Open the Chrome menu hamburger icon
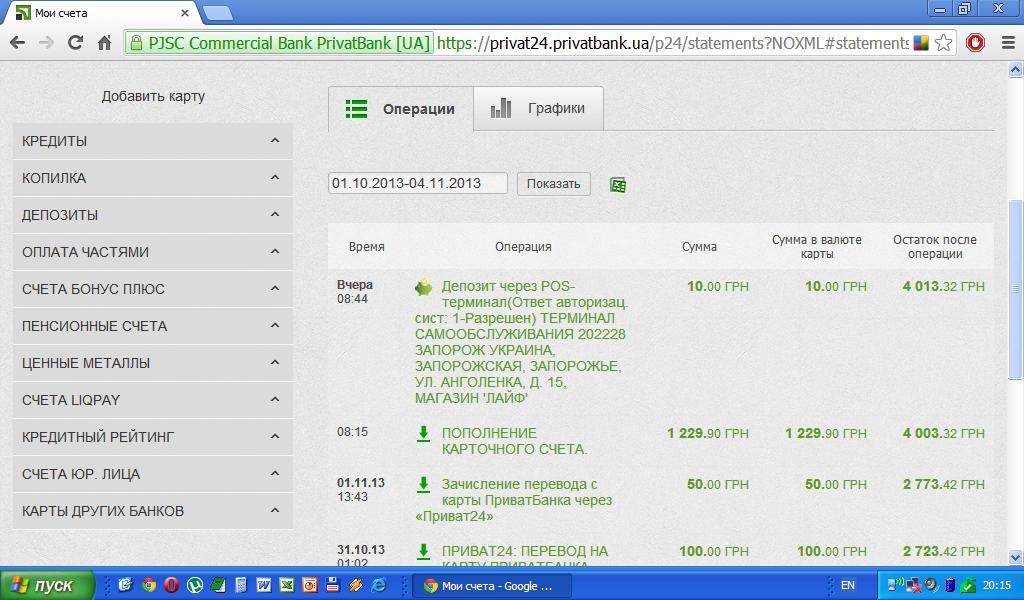Screen dimensions: 1024x600 coord(1004,43)
